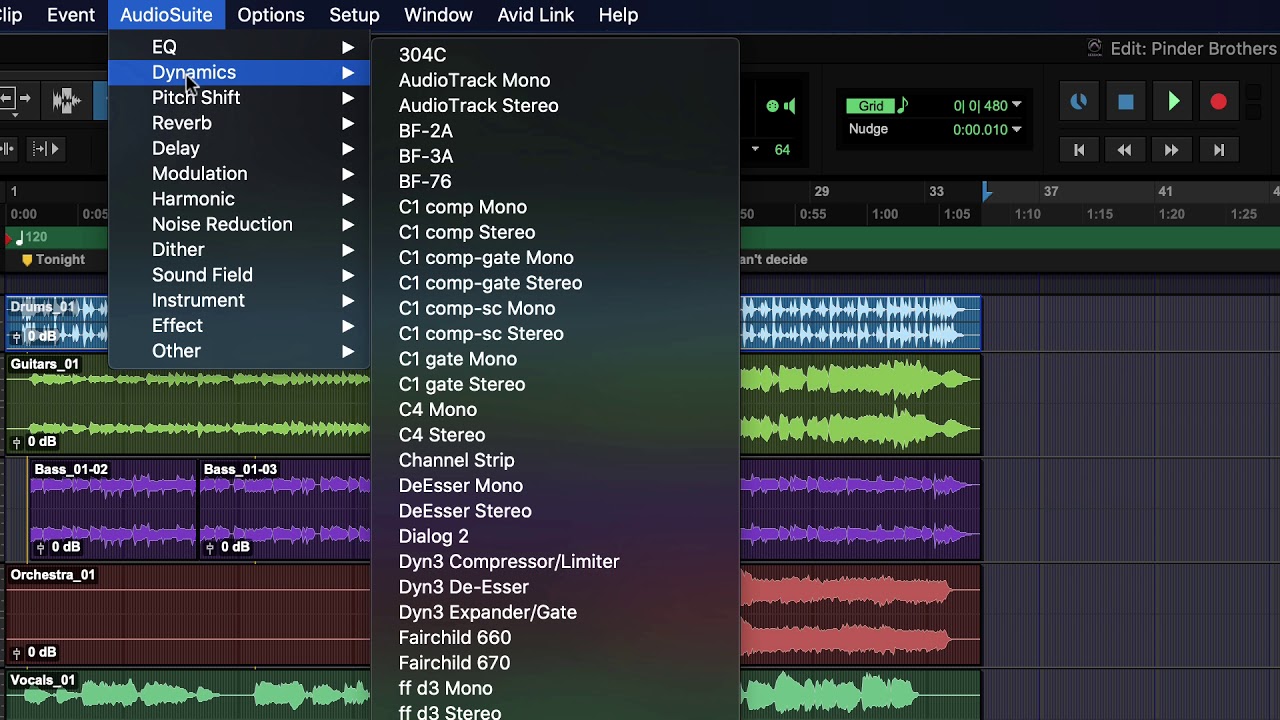Expand the Effect submenu
Image resolution: width=1280 pixels, height=720 pixels.
pos(239,326)
